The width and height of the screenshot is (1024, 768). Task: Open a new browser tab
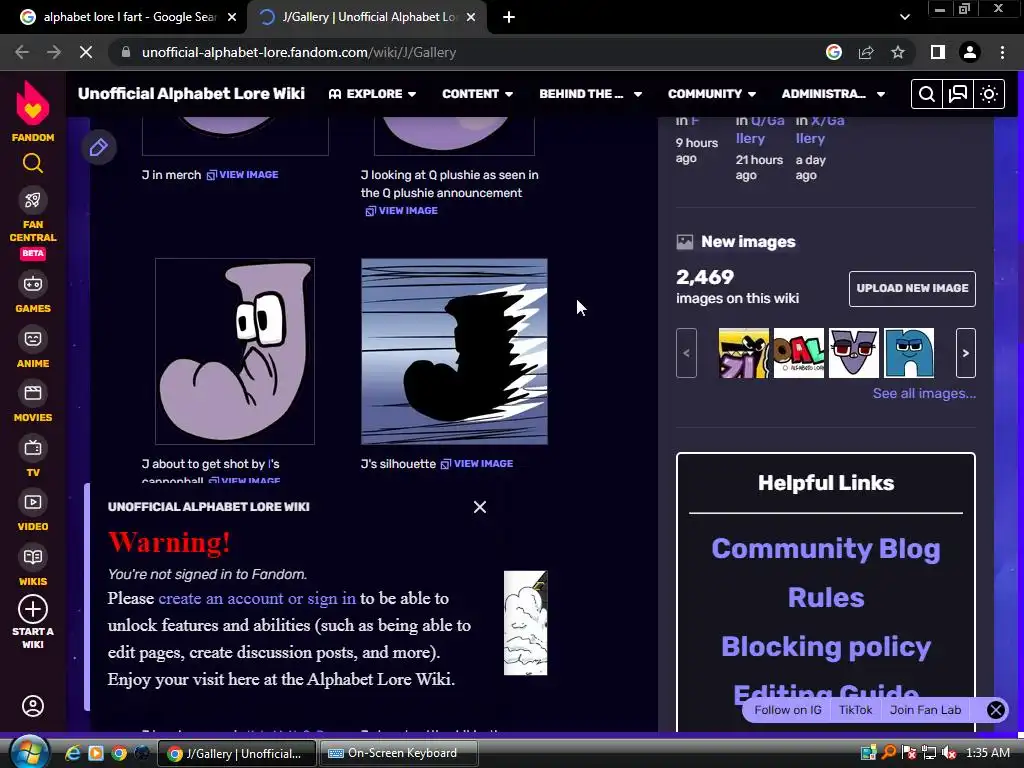click(509, 18)
